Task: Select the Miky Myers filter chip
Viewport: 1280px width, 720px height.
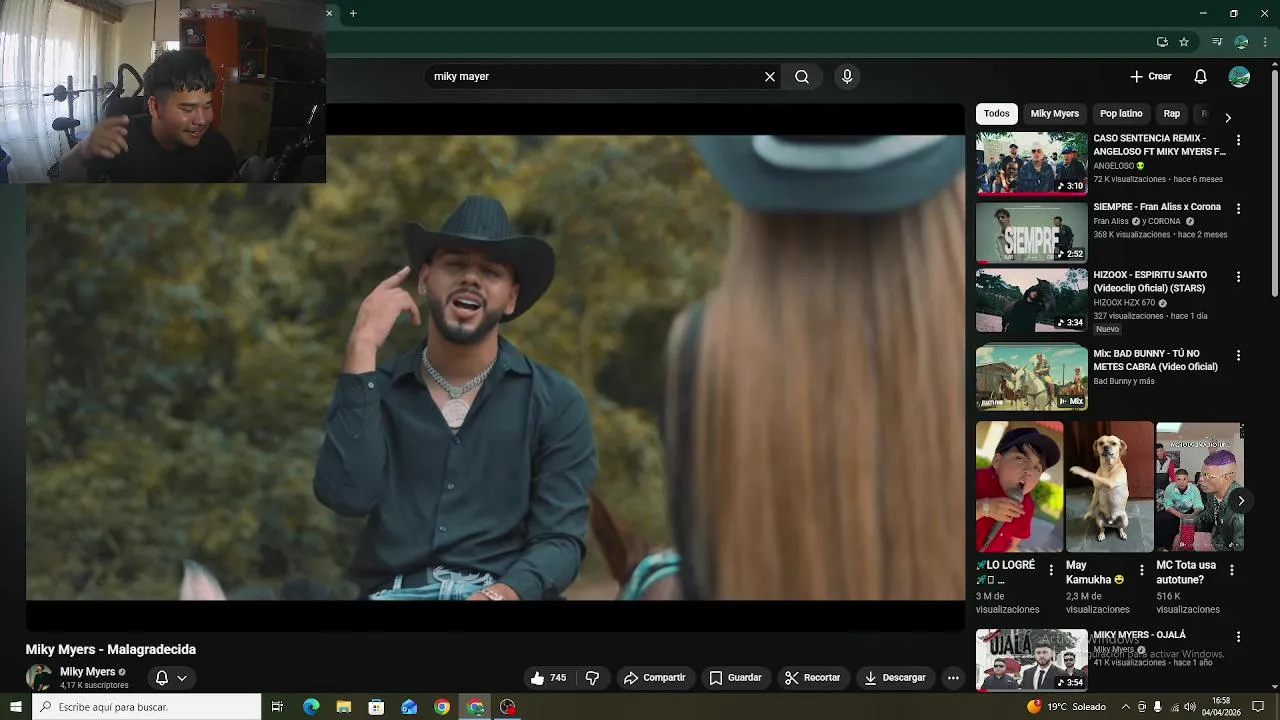Action: coord(1055,114)
